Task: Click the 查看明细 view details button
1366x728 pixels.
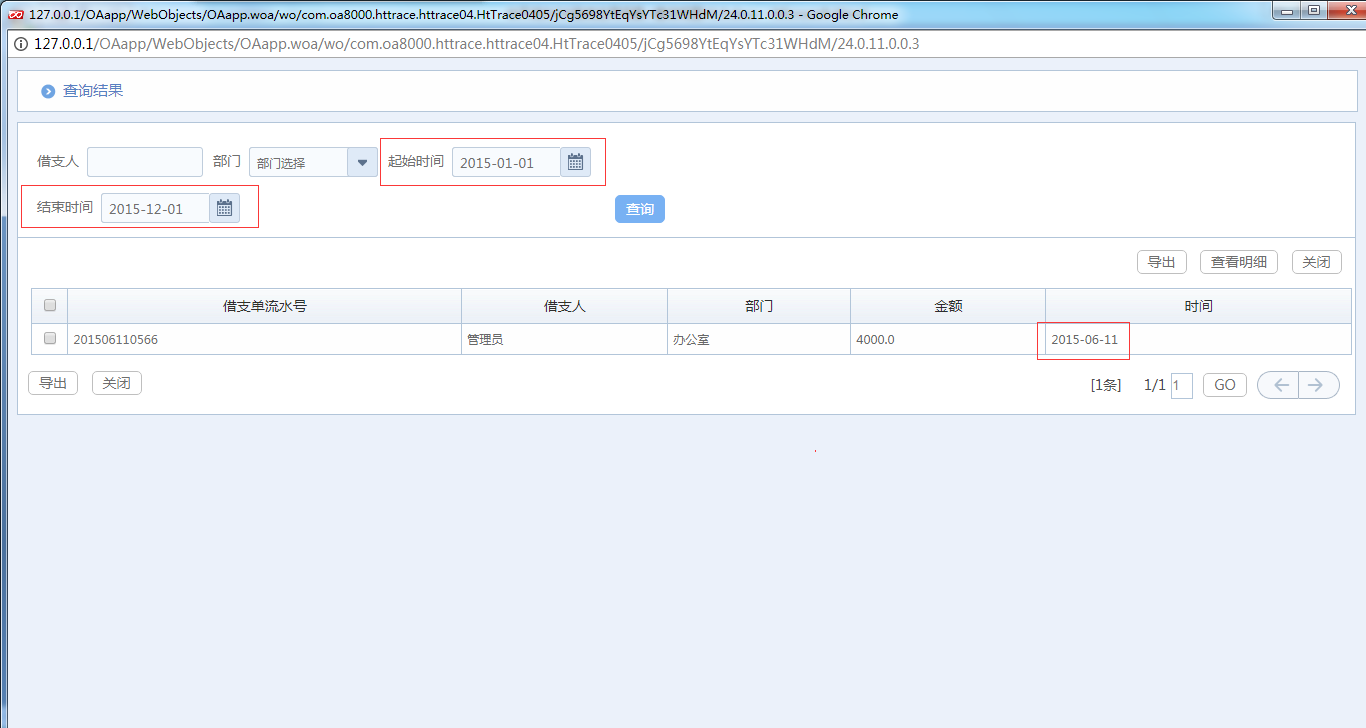Action: tap(1238, 262)
